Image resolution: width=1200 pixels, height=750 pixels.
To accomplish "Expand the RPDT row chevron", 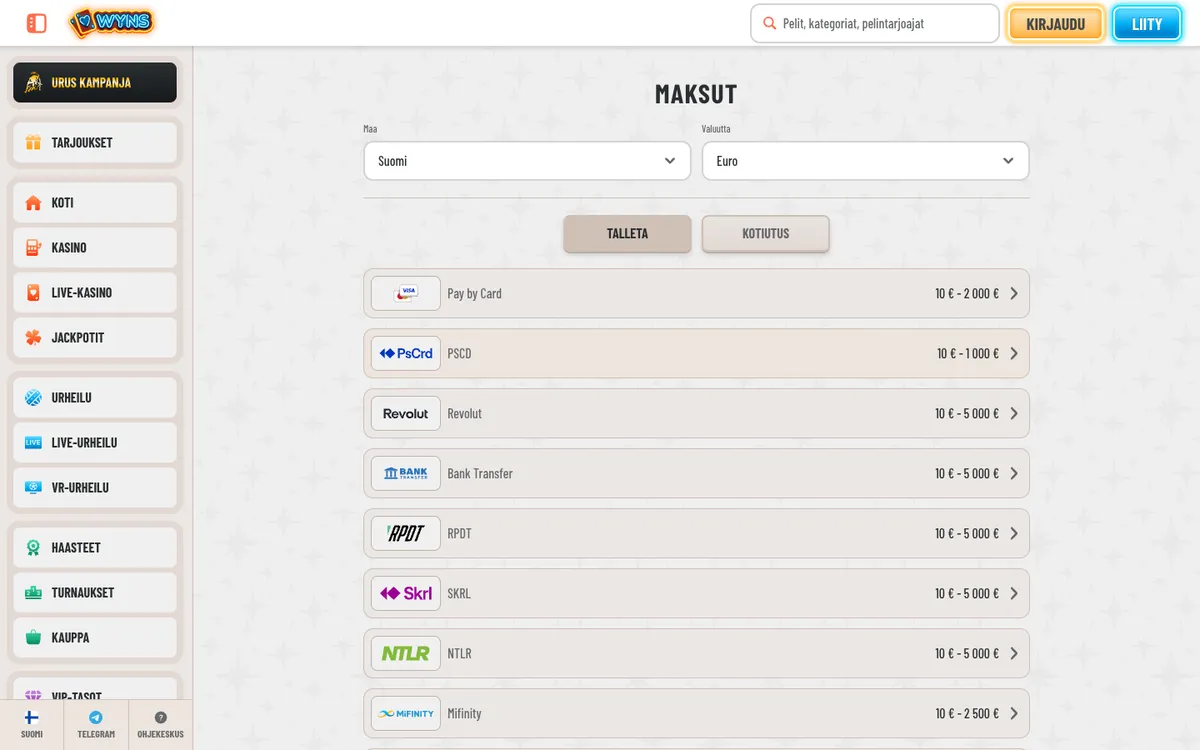I will pos(1014,533).
